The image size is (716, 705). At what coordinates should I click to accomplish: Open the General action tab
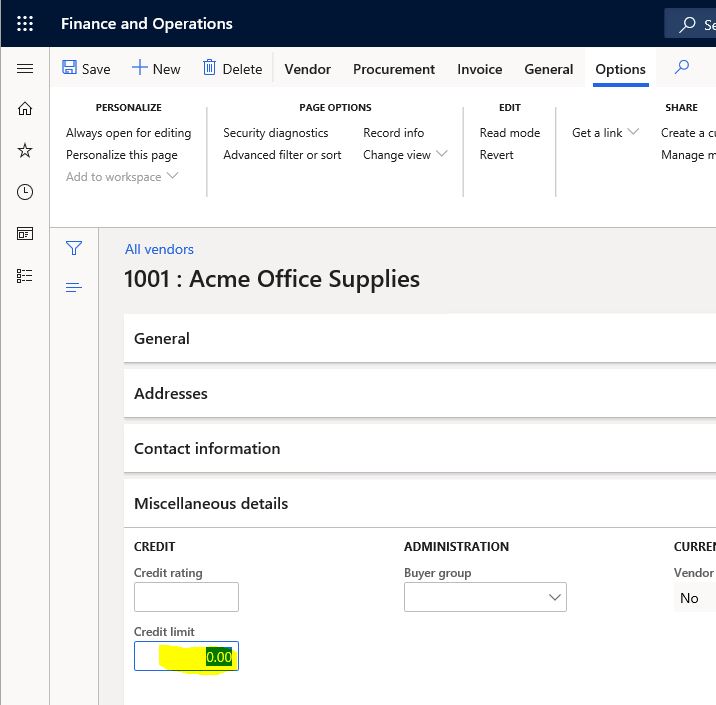click(548, 69)
